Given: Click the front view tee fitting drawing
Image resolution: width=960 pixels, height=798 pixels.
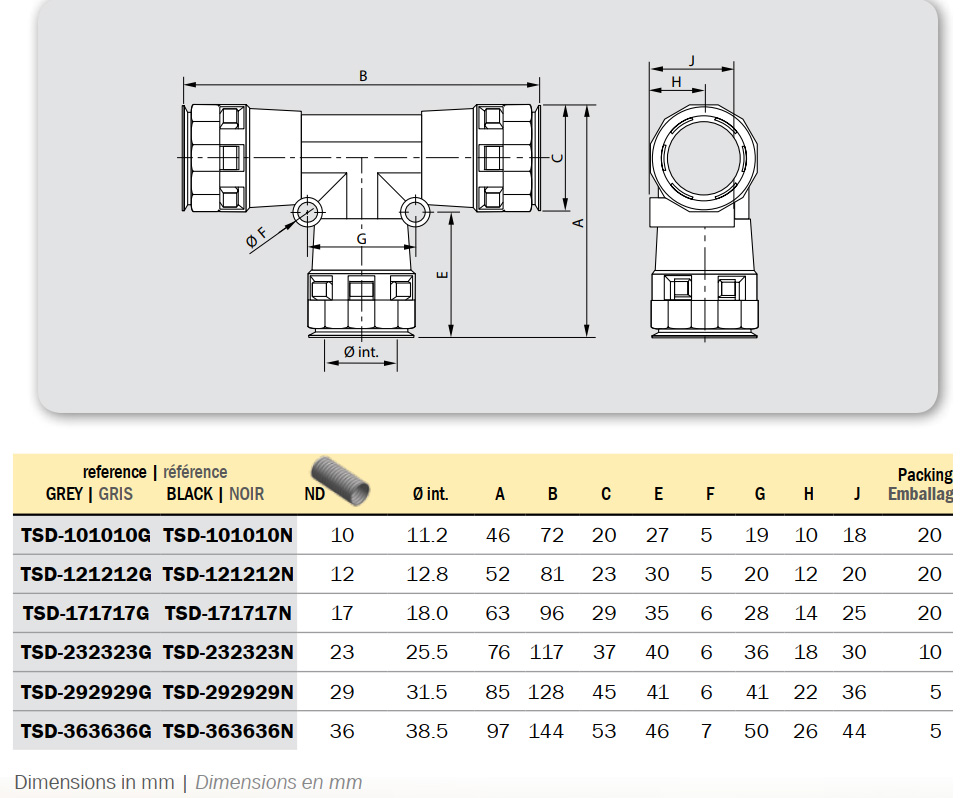Looking at the screenshot, I should [361, 215].
